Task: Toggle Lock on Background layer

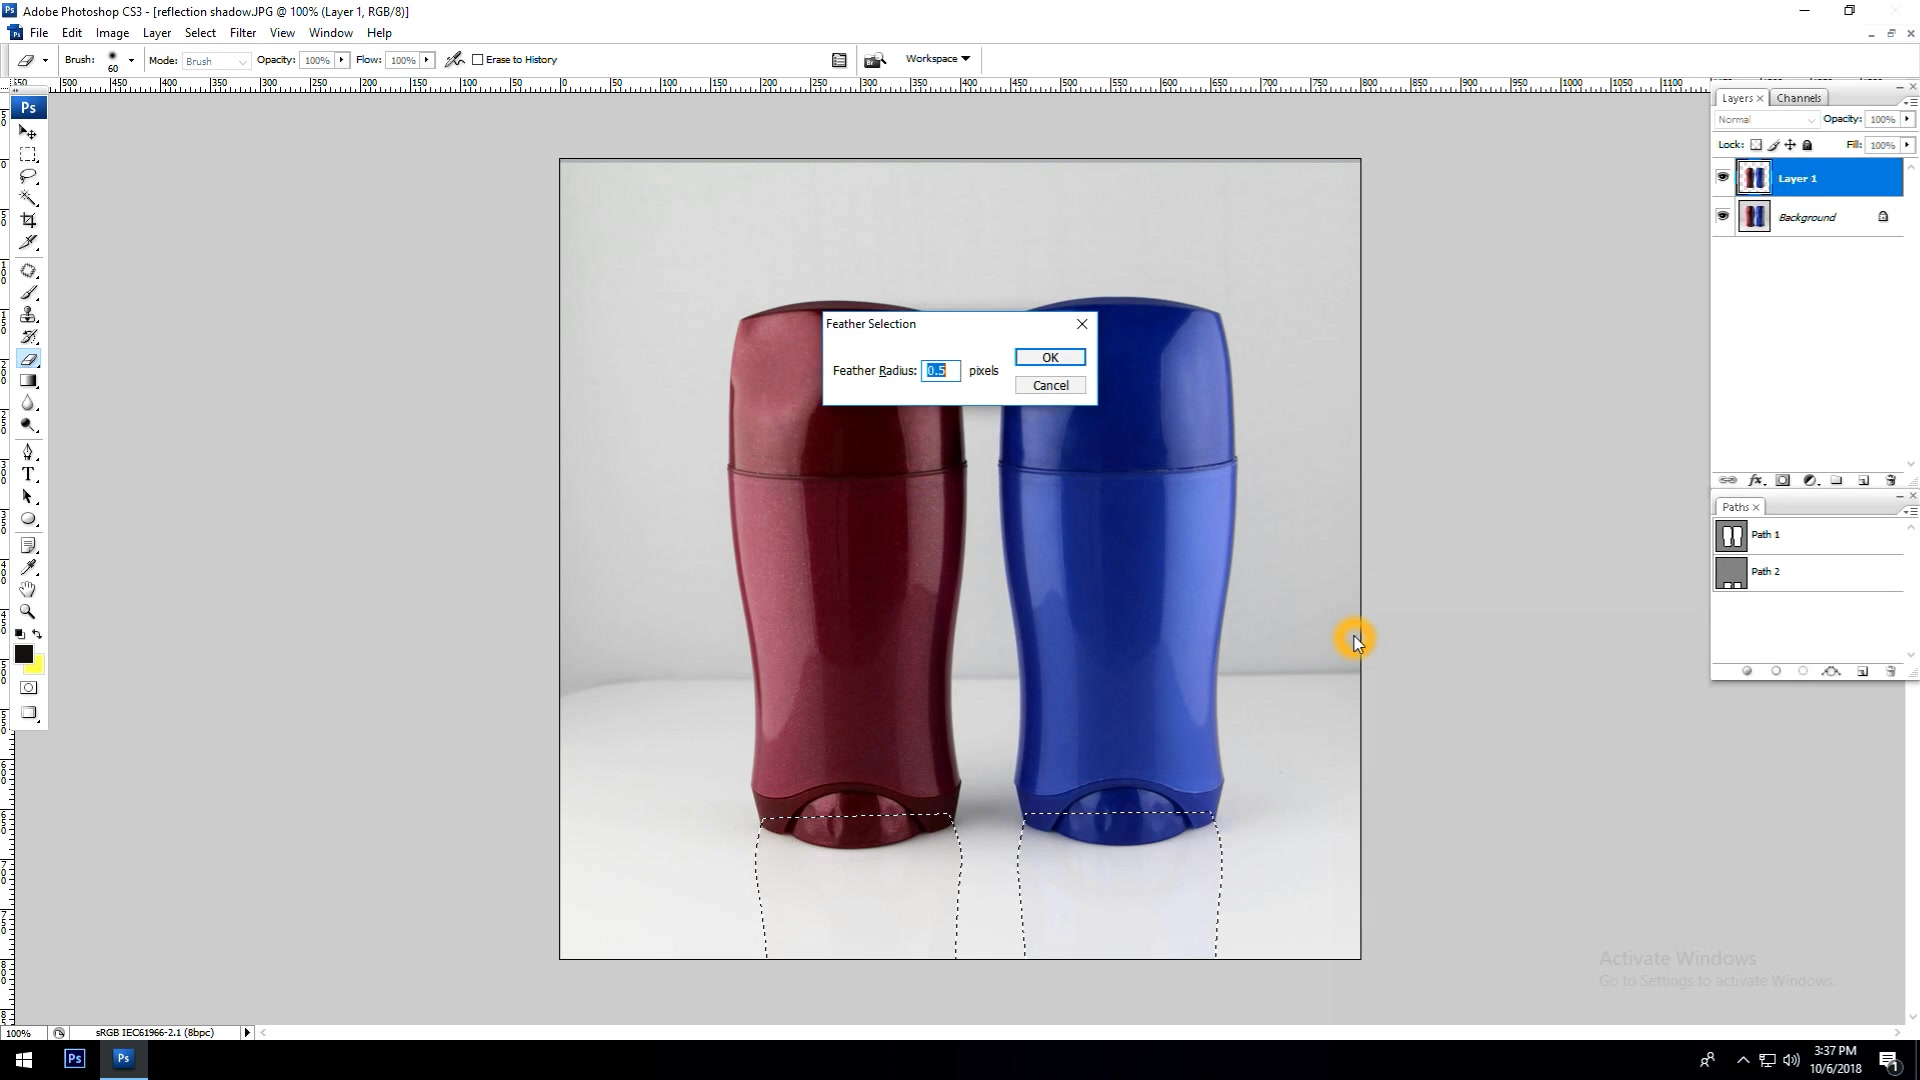Action: coord(1884,216)
